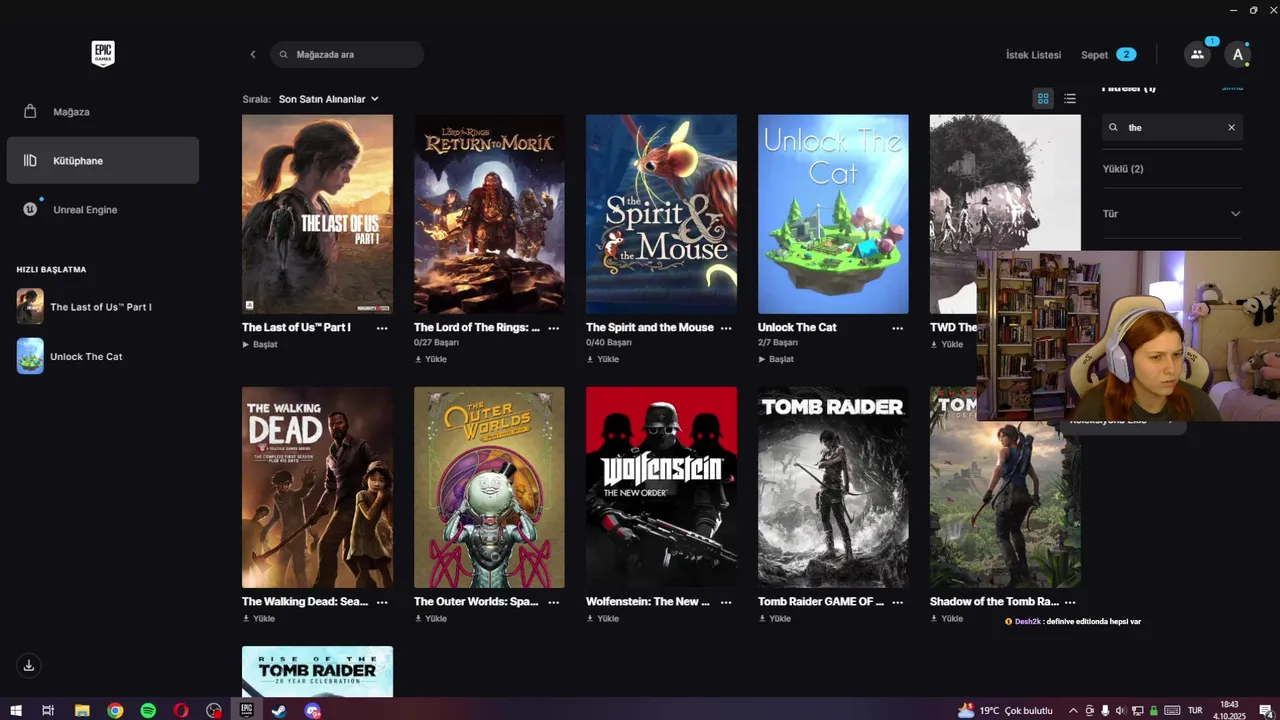Open the Son Satın Alınanlar sort dropdown

[x=328, y=99]
